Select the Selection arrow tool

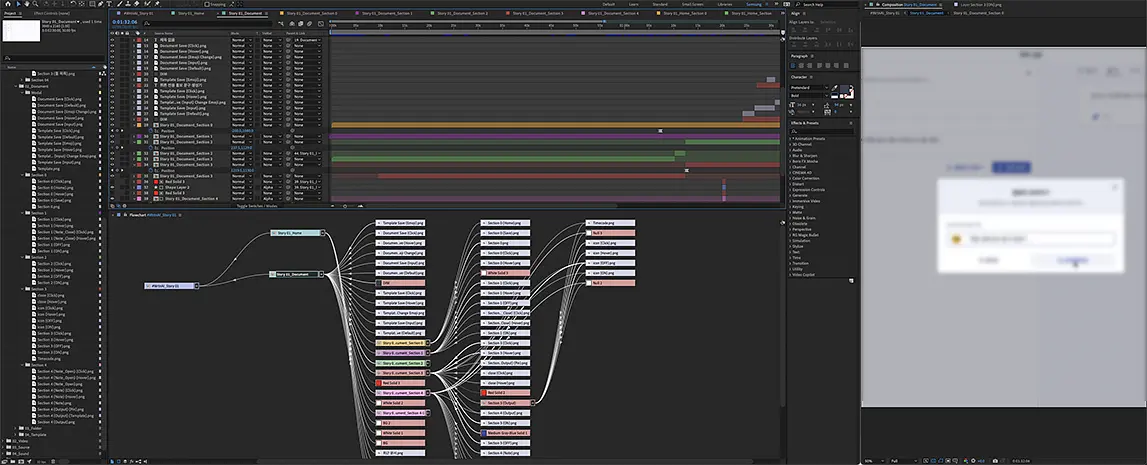click(x=18, y=4)
